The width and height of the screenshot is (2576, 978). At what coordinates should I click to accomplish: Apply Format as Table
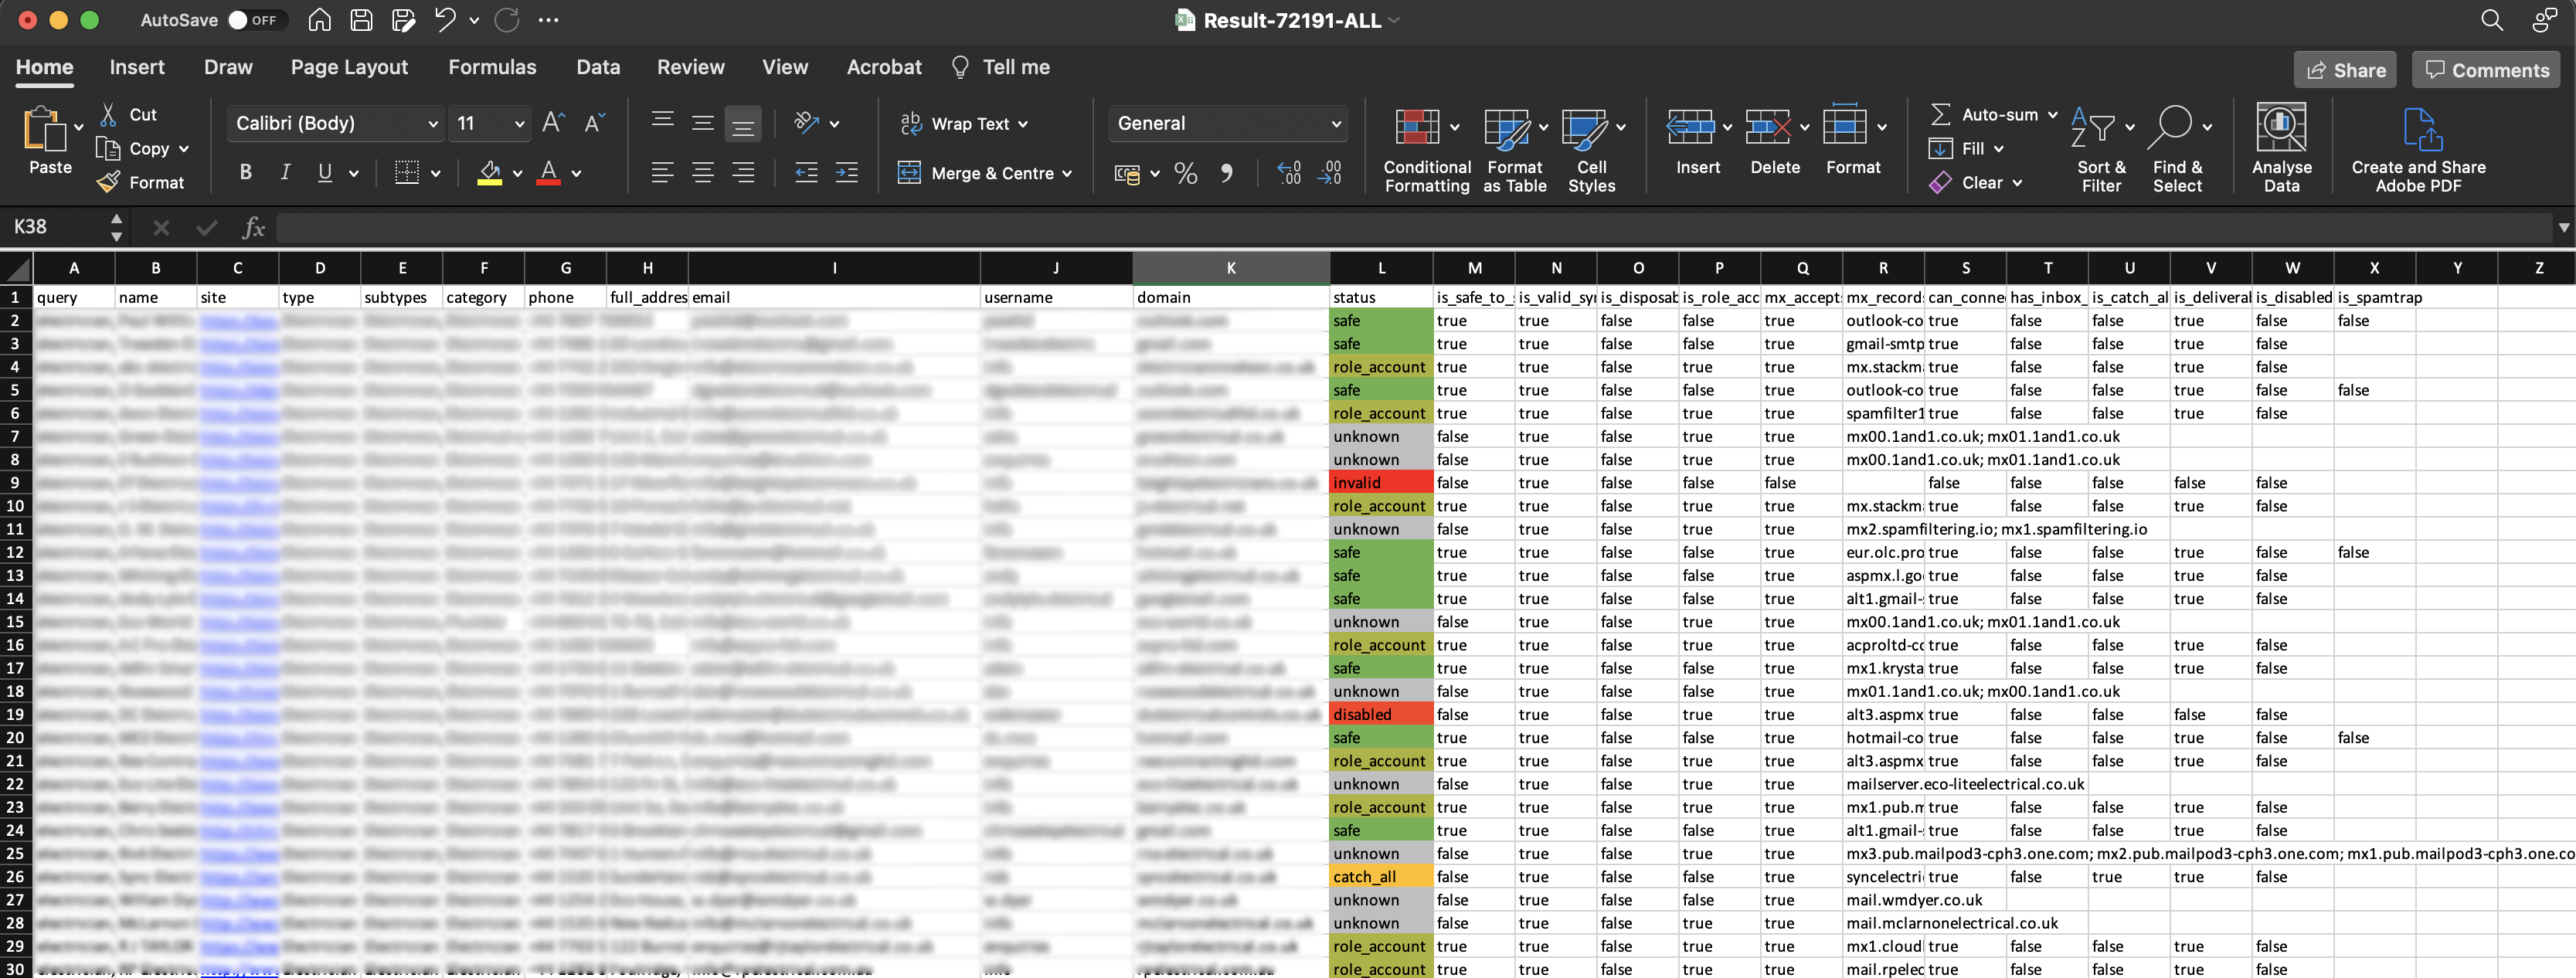point(1506,148)
